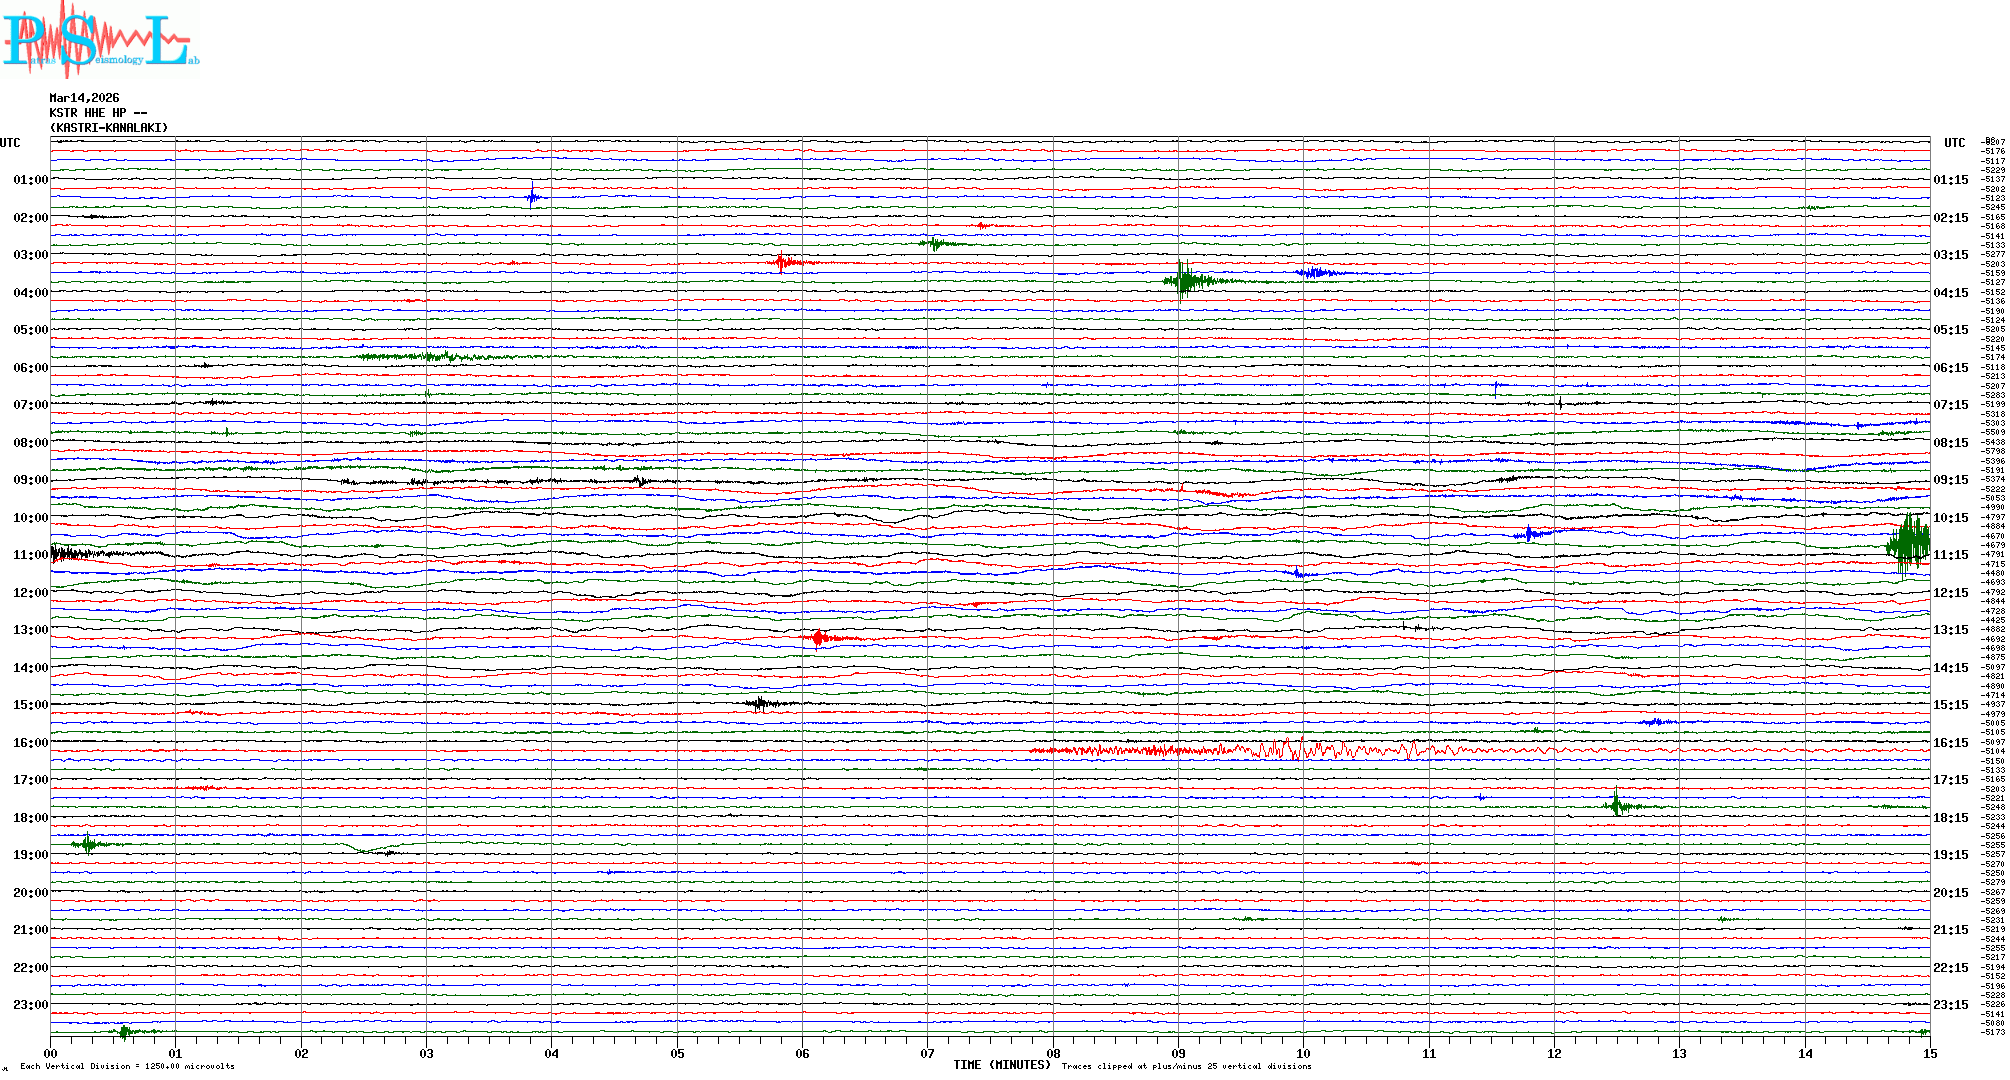Click the 16:00 hour label on left

click(30, 743)
